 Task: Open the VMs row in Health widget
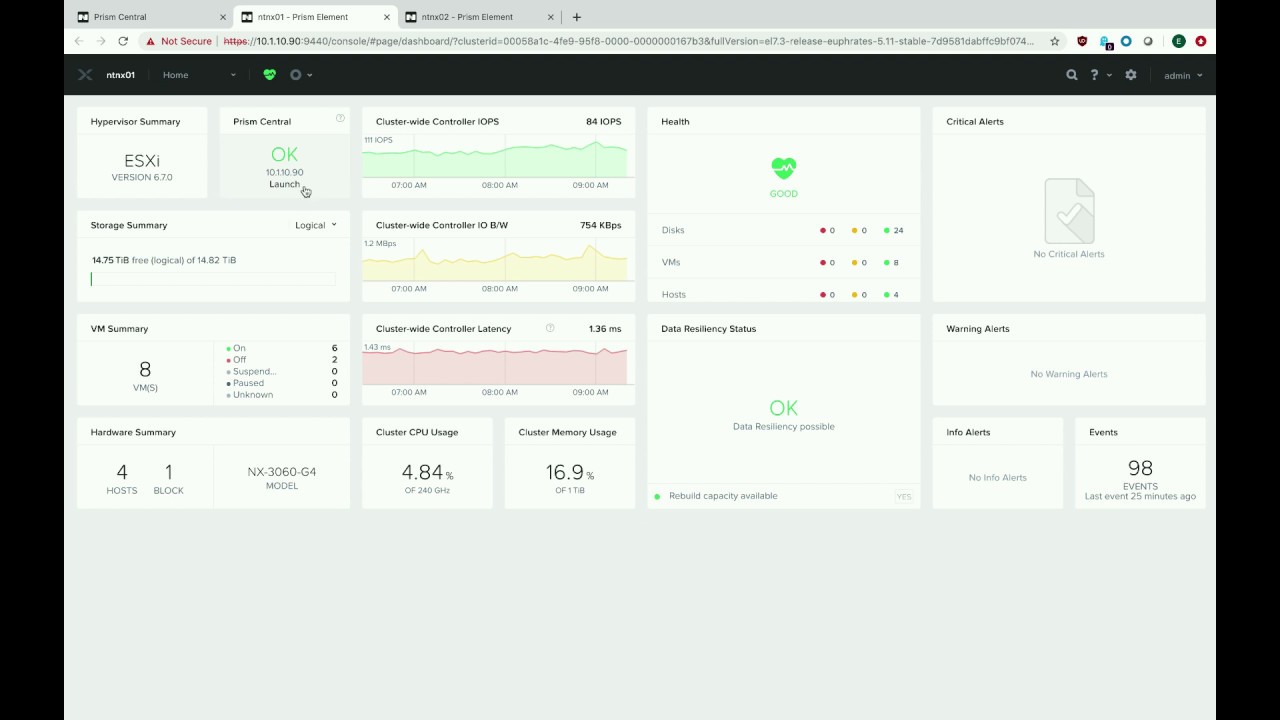click(x=784, y=262)
